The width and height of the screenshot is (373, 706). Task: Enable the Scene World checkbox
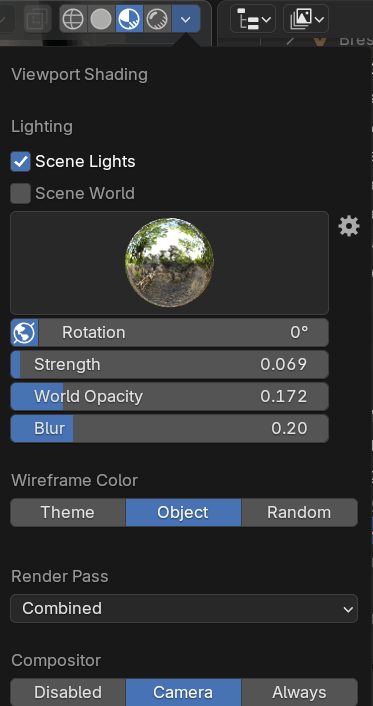pyautogui.click(x=21, y=194)
